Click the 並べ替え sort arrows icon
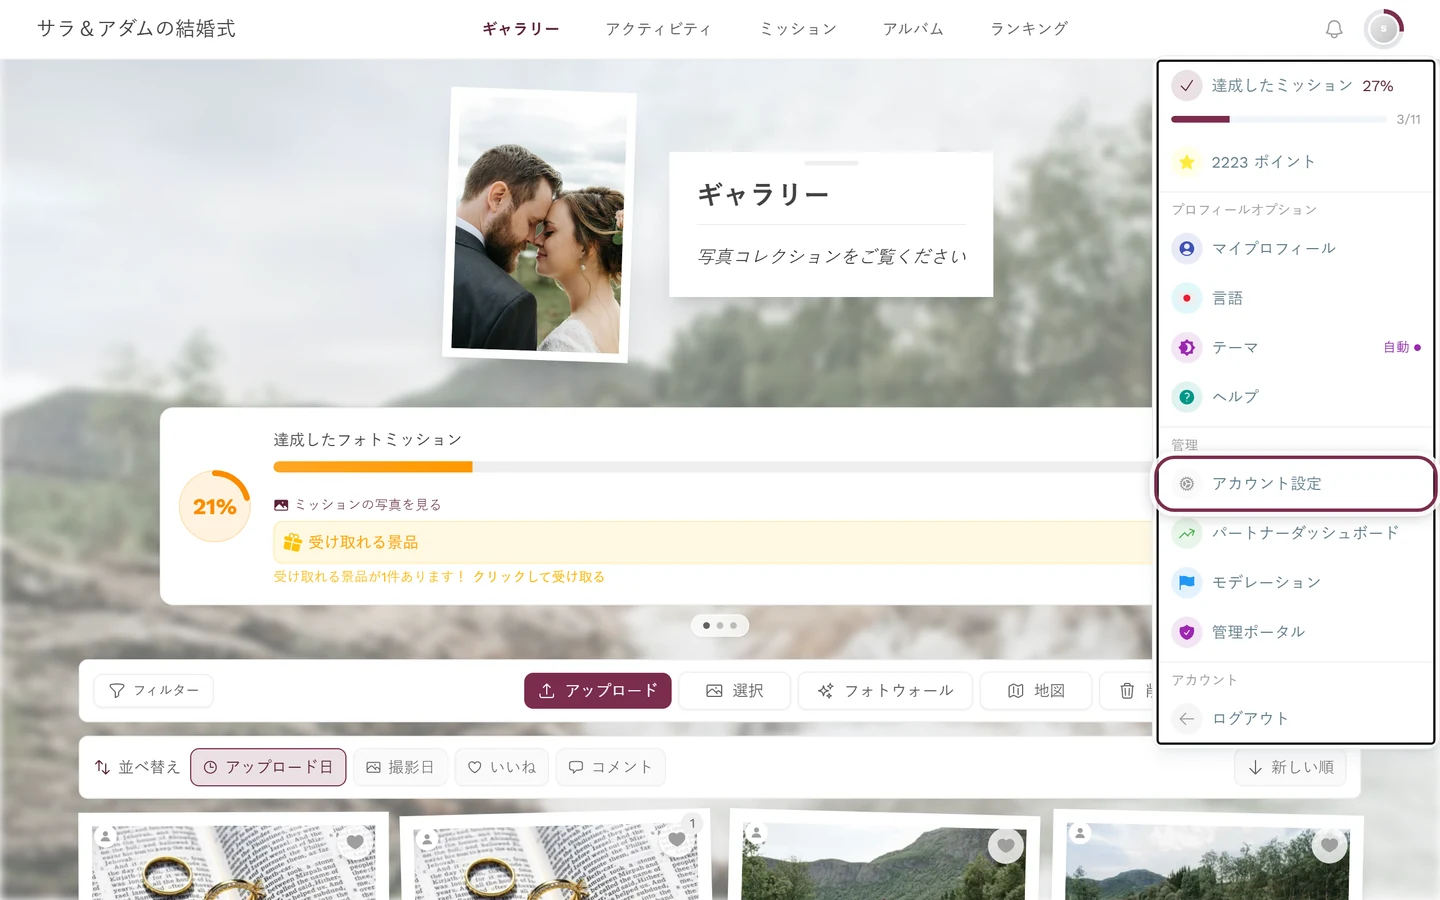 [x=102, y=767]
